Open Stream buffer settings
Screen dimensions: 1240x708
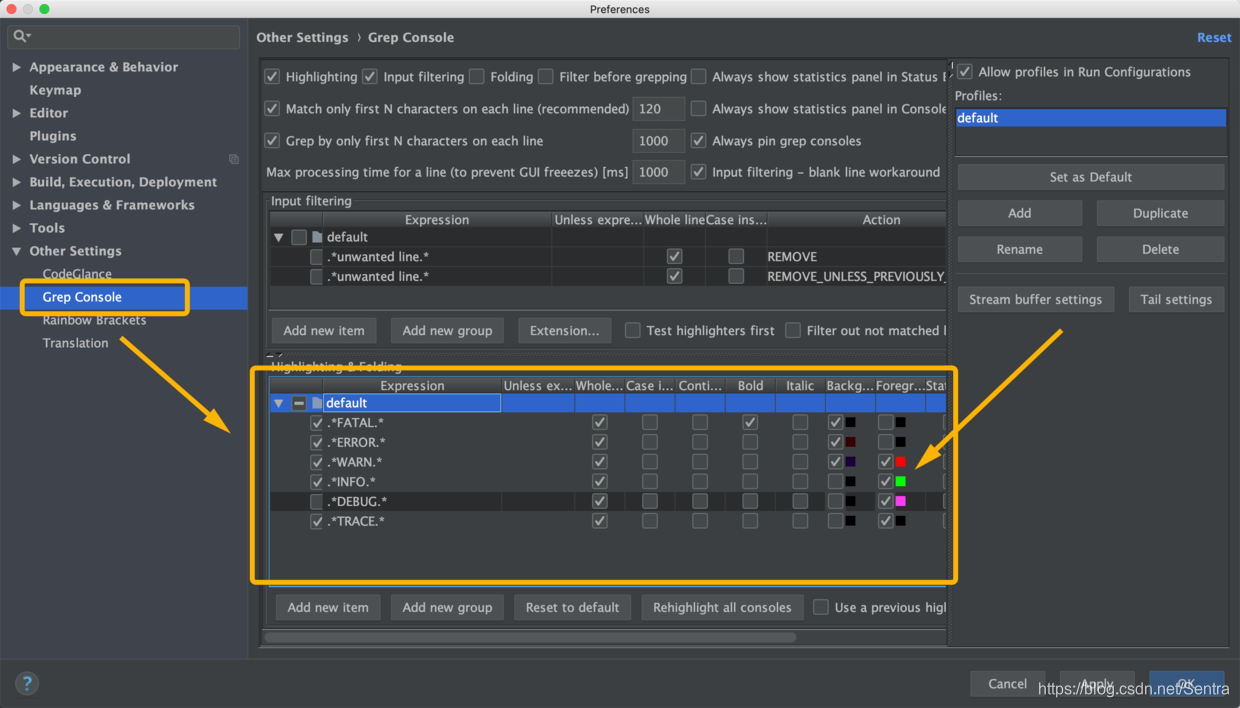click(x=1035, y=299)
